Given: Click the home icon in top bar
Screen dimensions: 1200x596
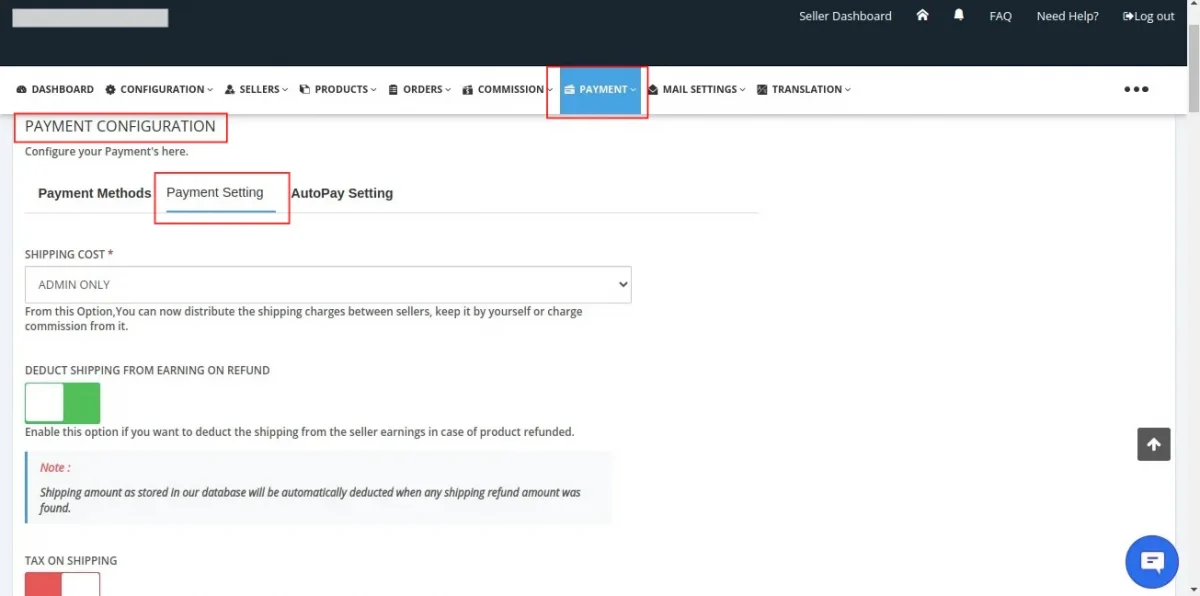Looking at the screenshot, I should click(x=922, y=16).
